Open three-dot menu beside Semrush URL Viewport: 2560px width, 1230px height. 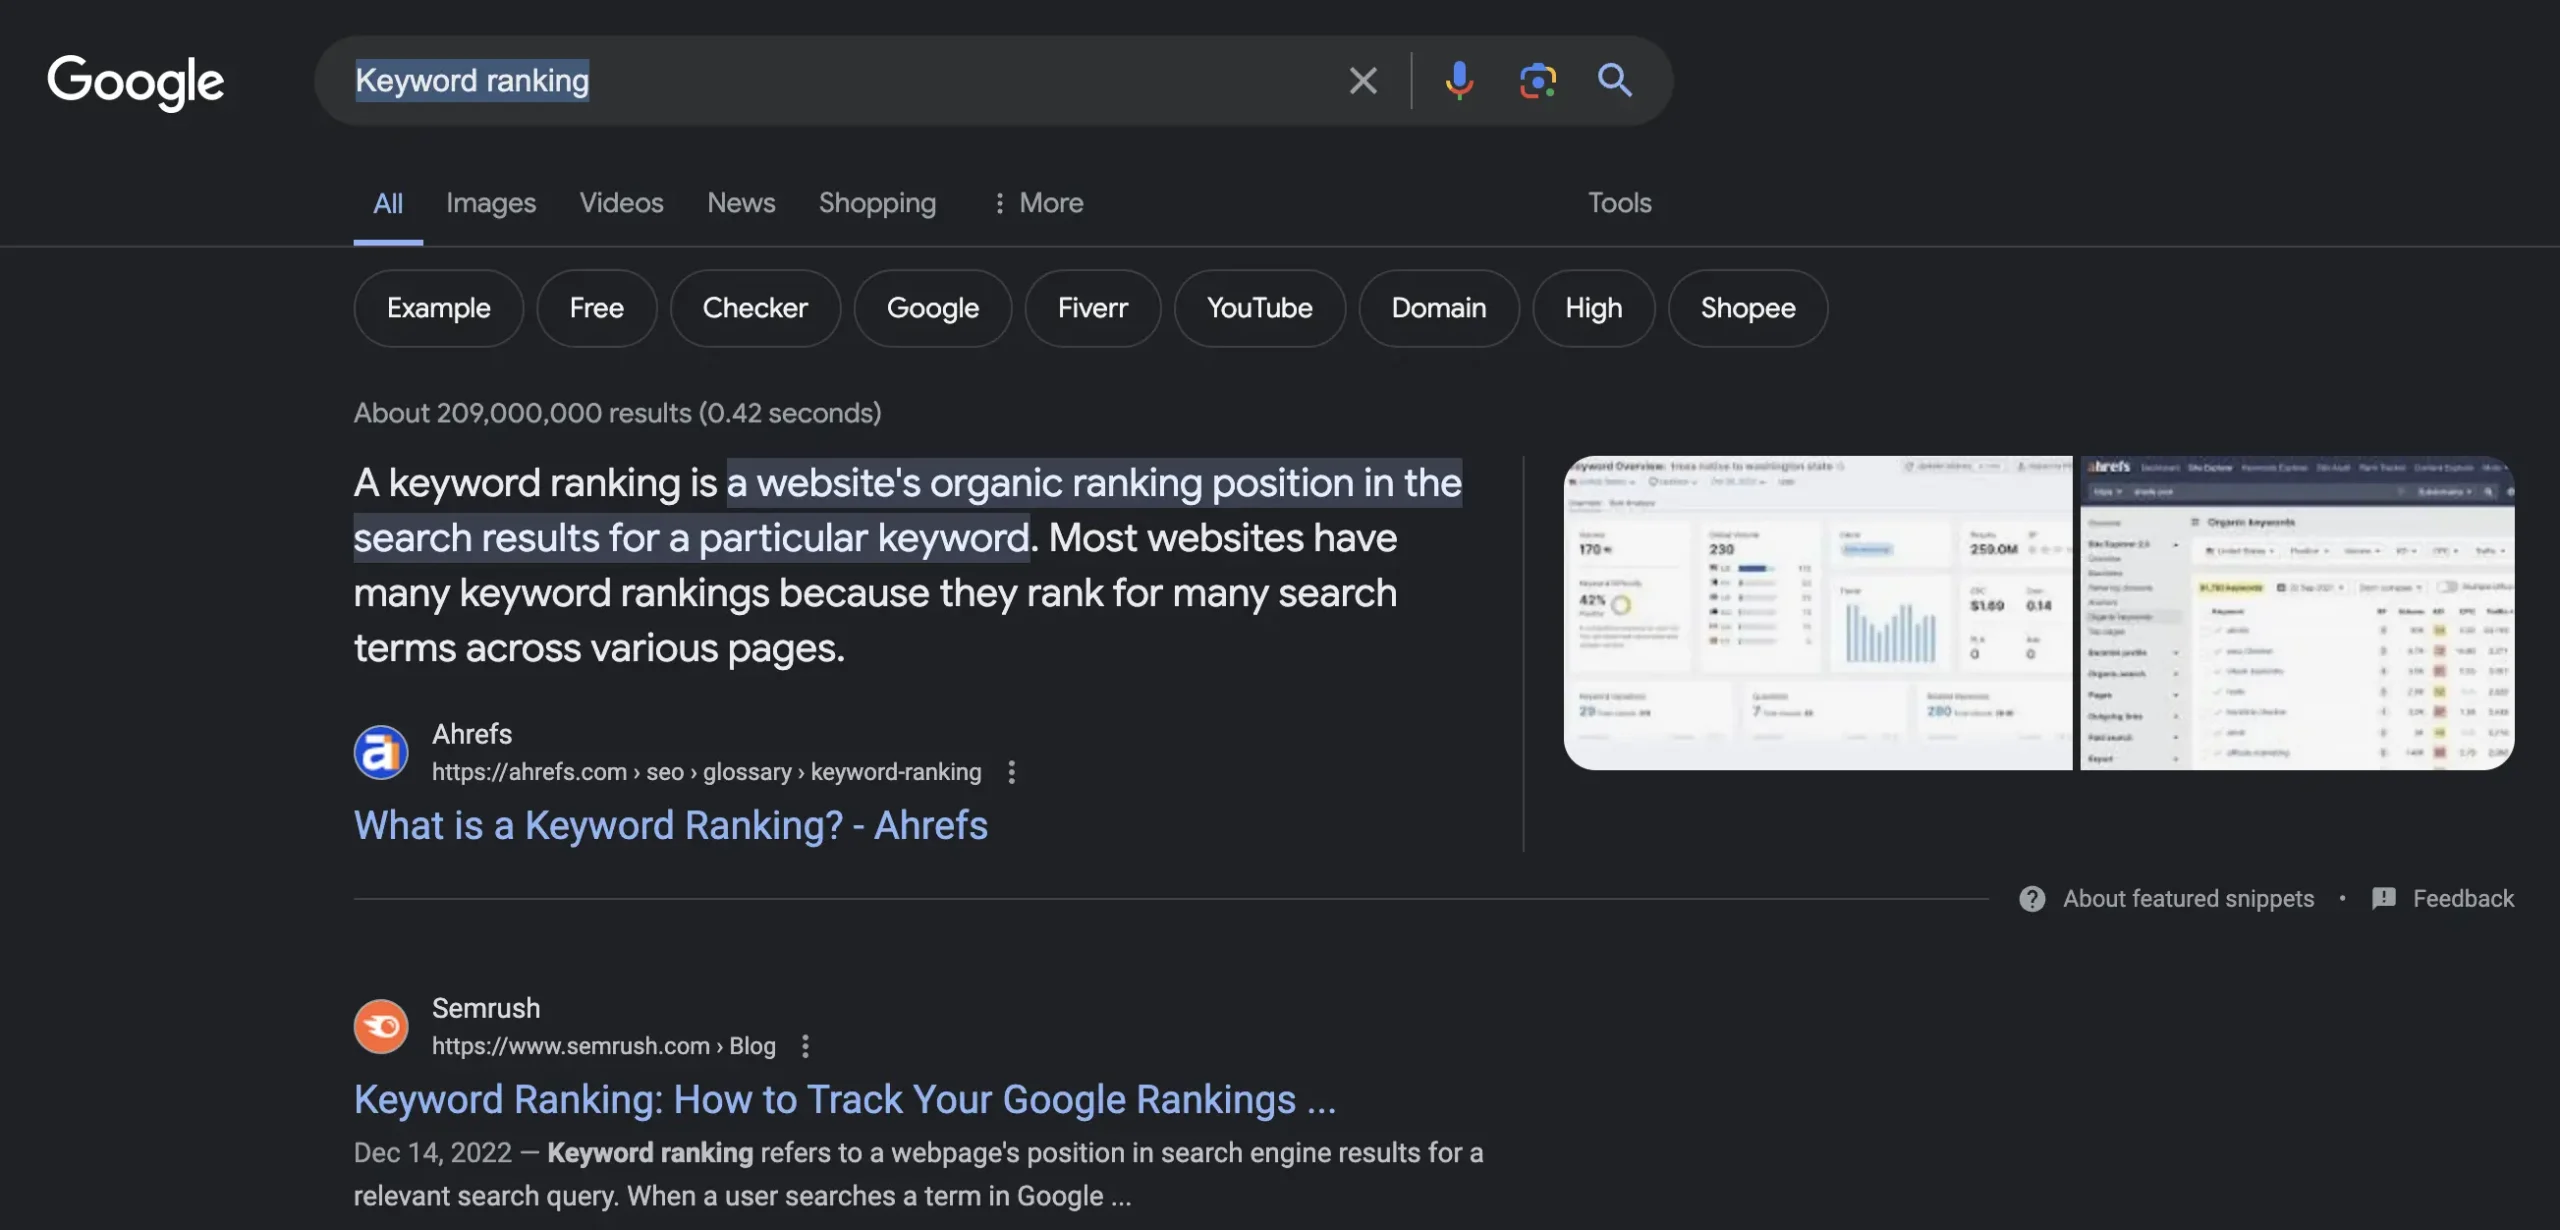[x=805, y=1046]
